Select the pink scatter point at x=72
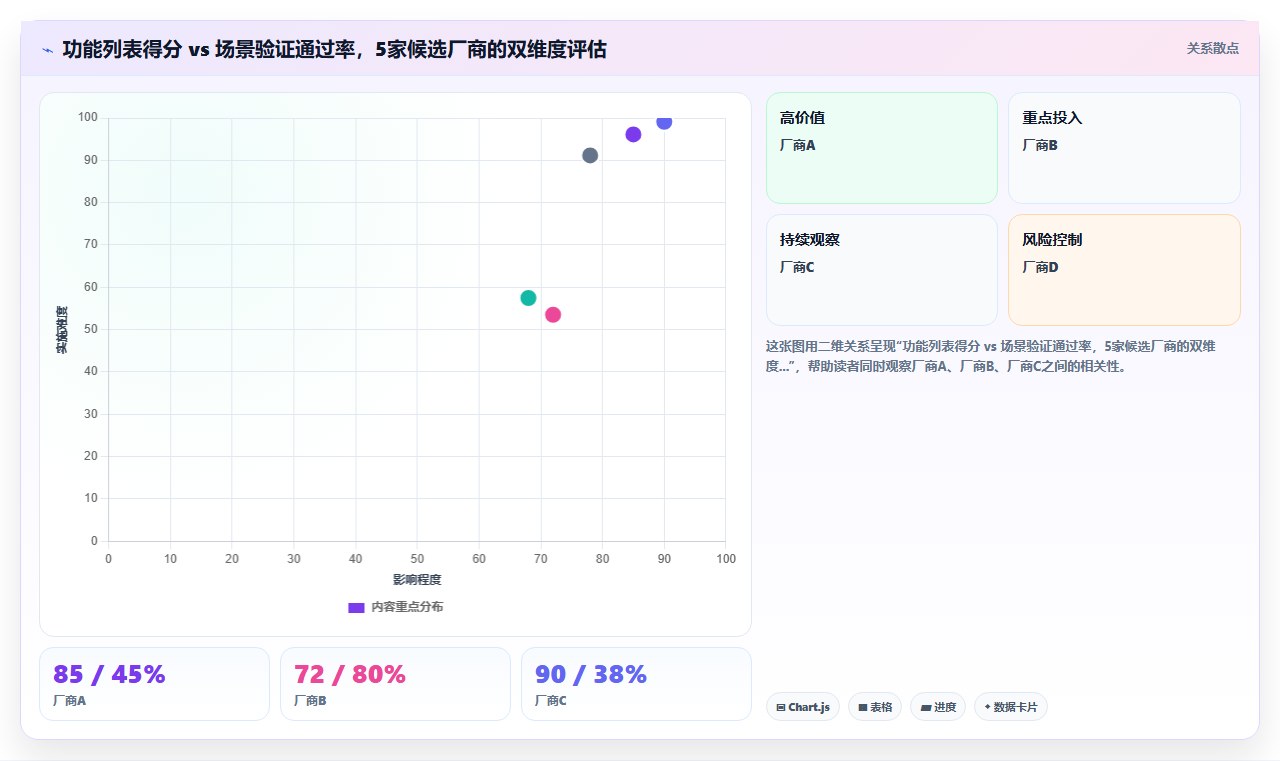1280x761 pixels. (553, 315)
